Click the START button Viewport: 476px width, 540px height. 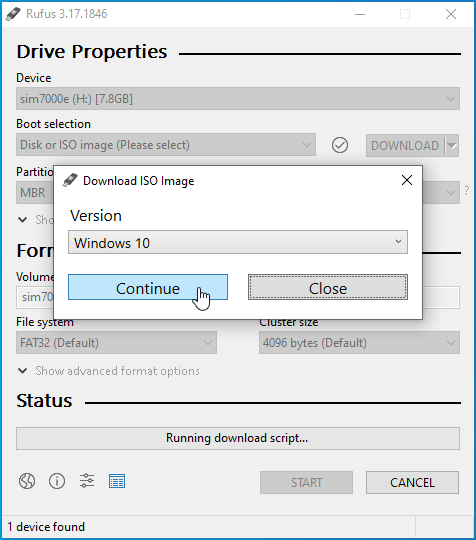tap(307, 482)
